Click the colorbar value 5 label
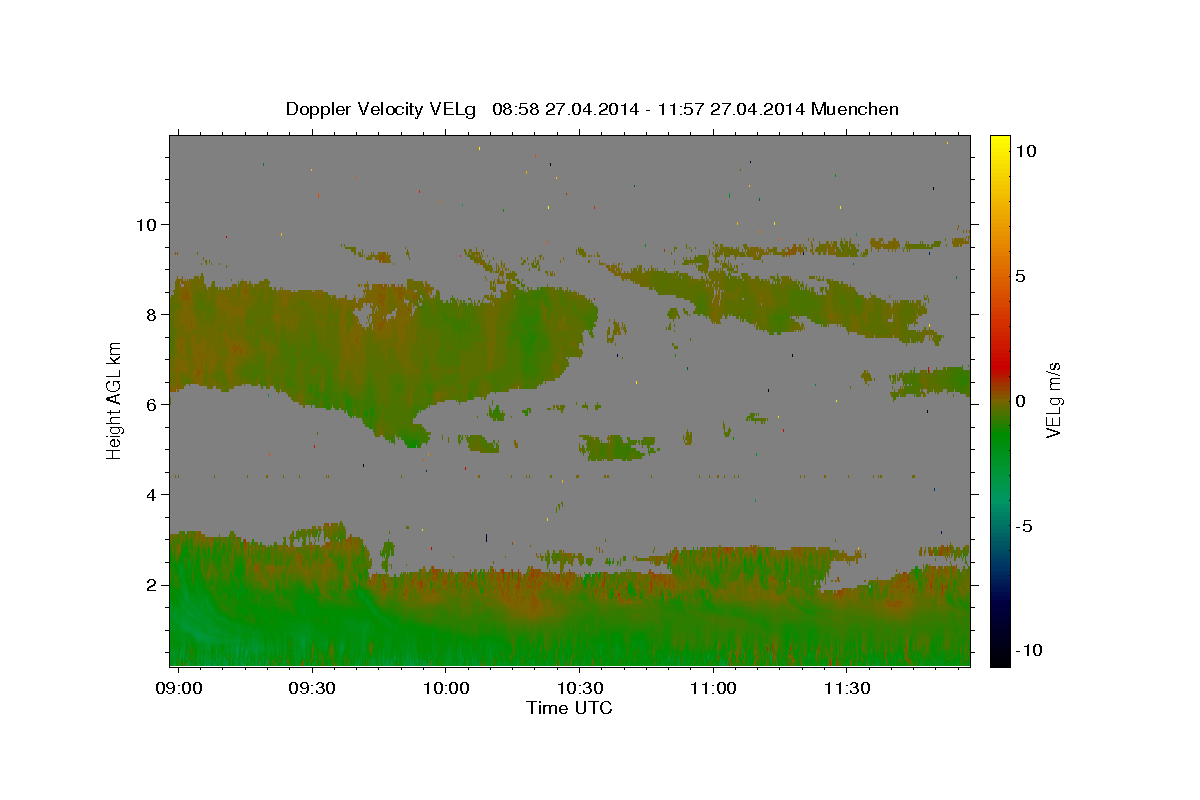 (1020, 276)
